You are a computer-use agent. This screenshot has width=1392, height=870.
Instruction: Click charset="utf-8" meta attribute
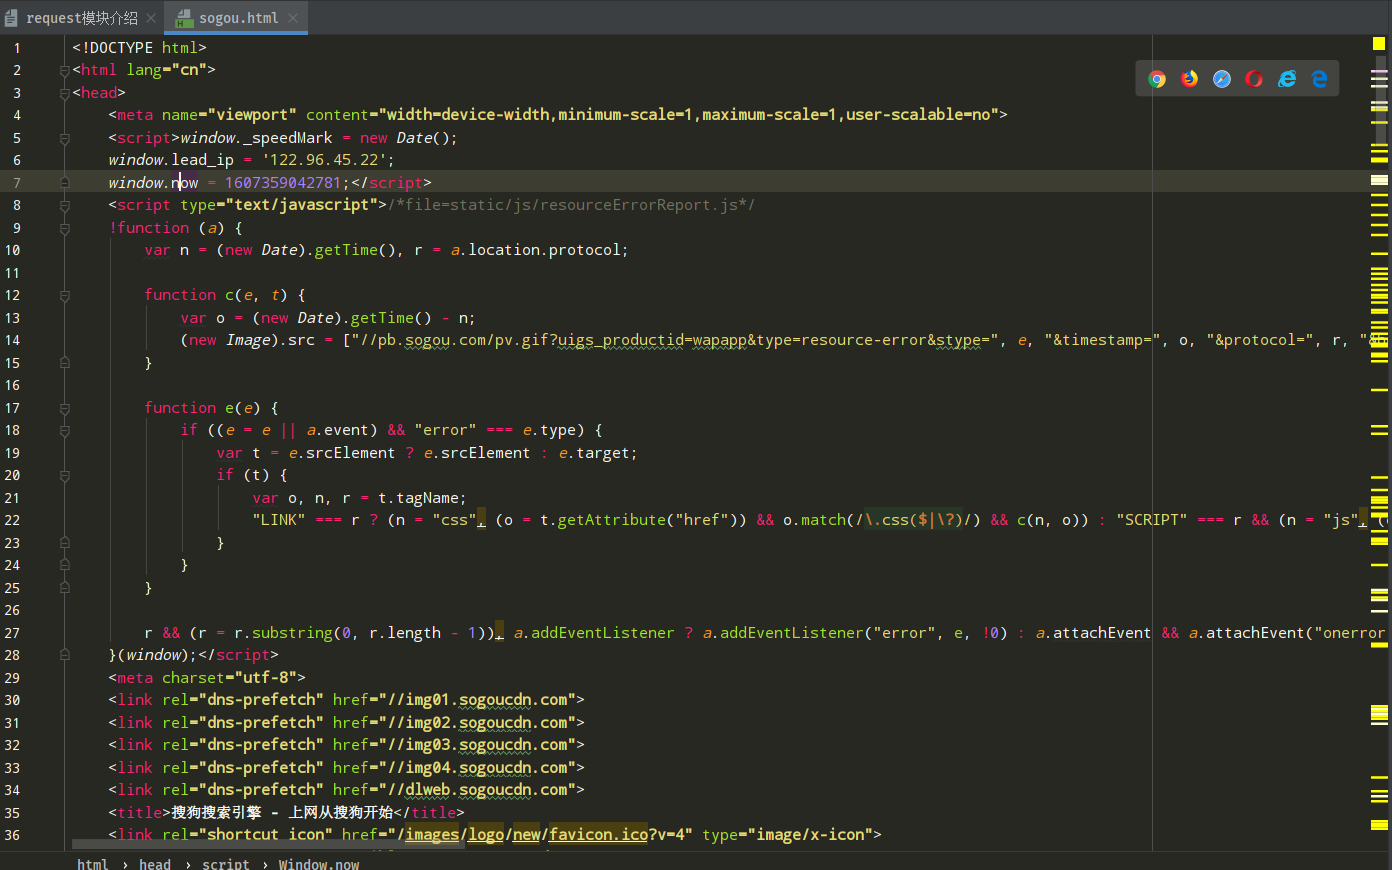click(229, 678)
